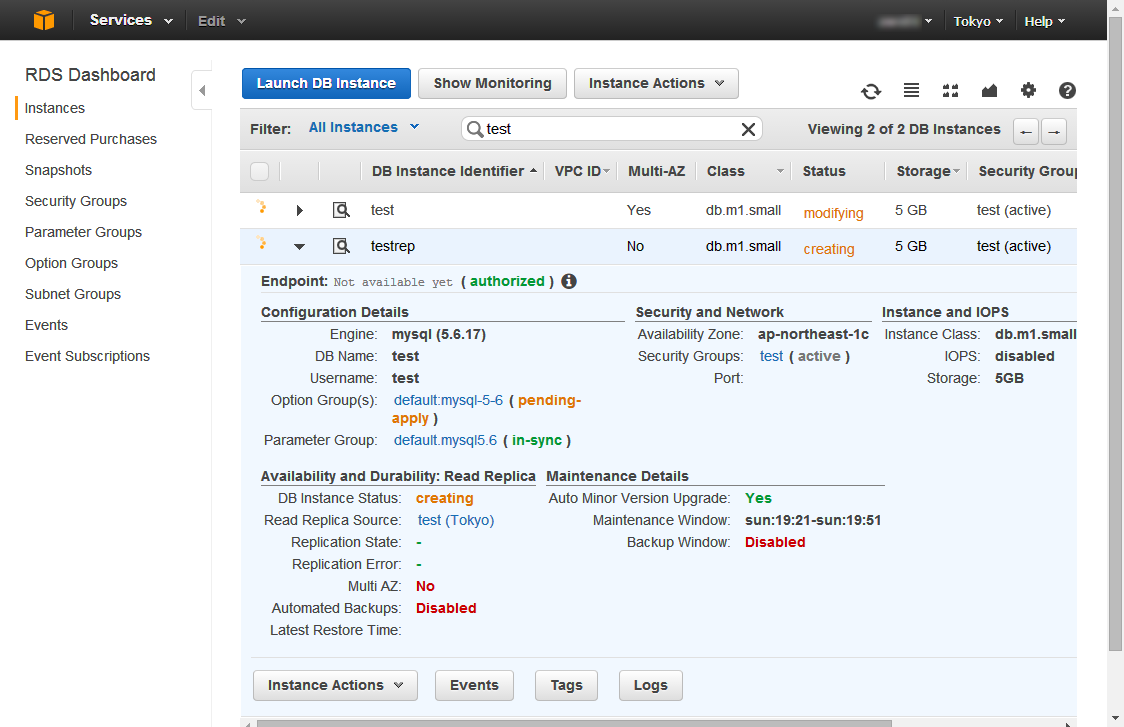
Task: Tick the select-all instances checkbox
Action: (x=259, y=171)
